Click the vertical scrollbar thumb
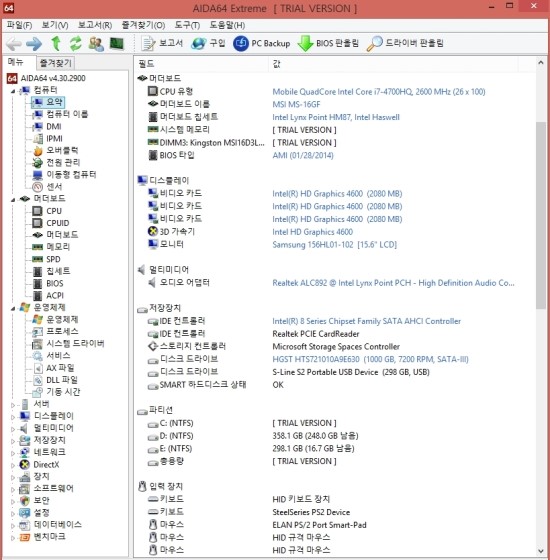550x560 pixels. point(540,215)
